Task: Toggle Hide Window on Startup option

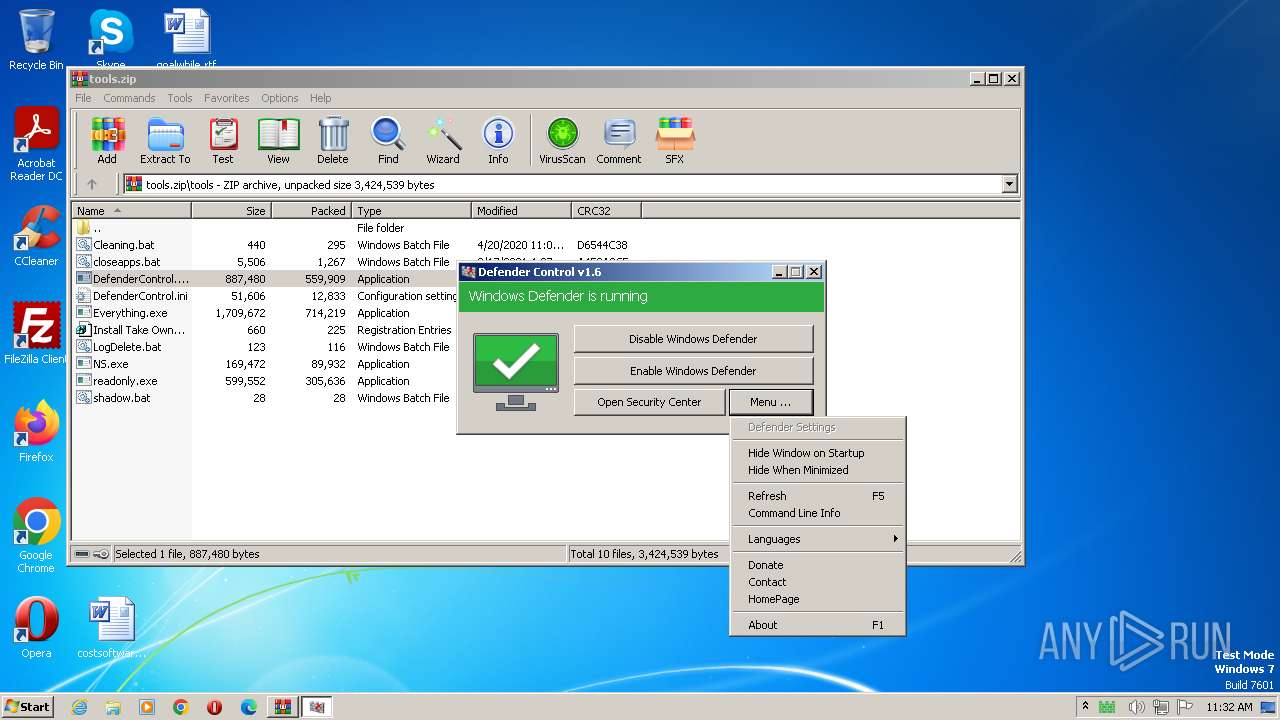Action: point(817,453)
